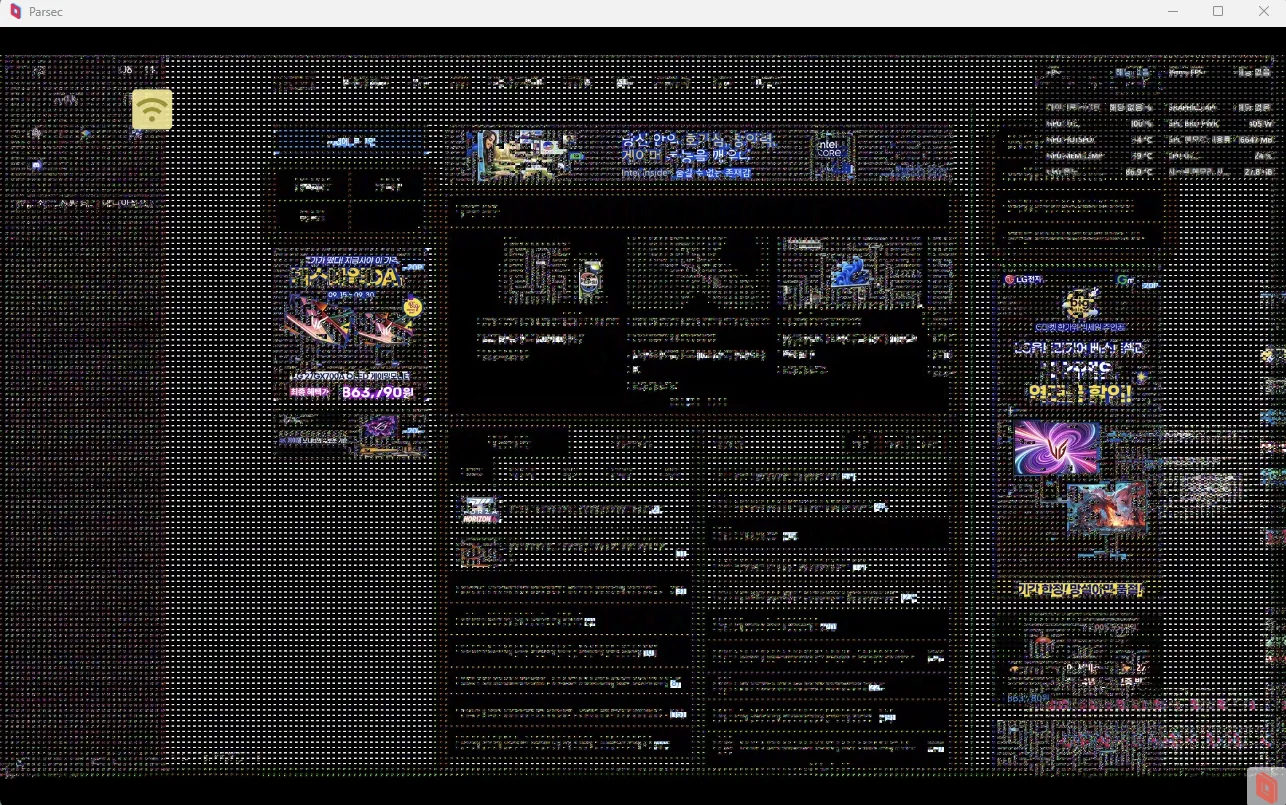Viewport: 1286px width, 805px height.
Task: Open the LG UltraGear purple swirl monitor image
Action: click(1056, 447)
